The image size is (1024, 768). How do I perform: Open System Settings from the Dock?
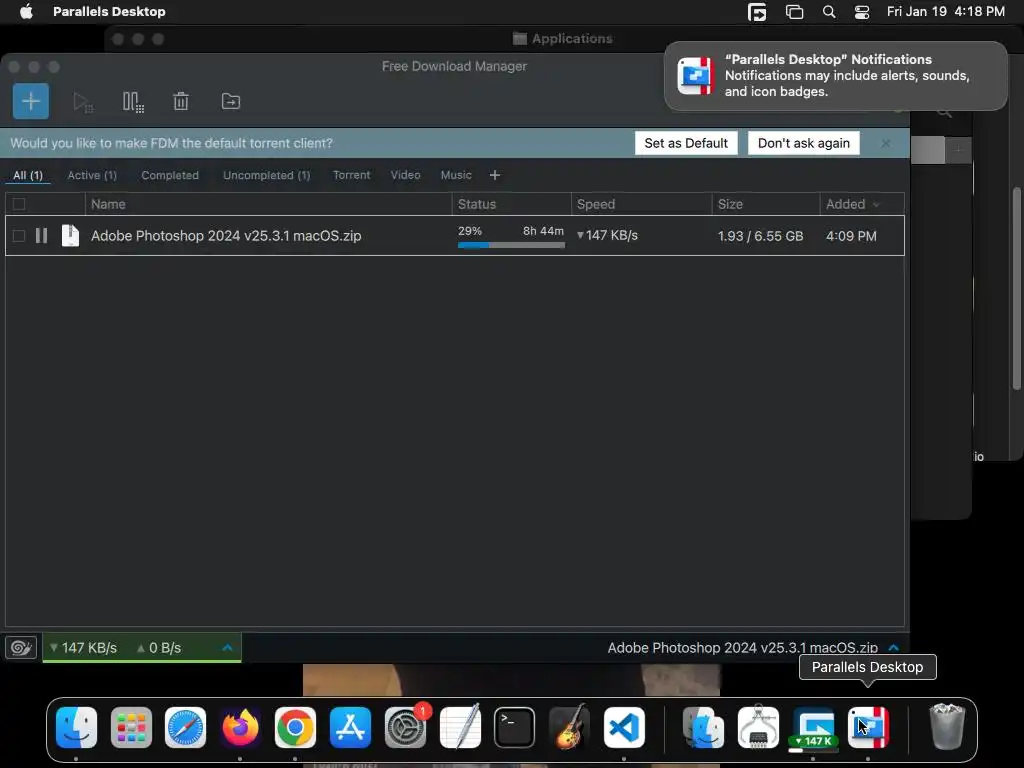pos(405,728)
